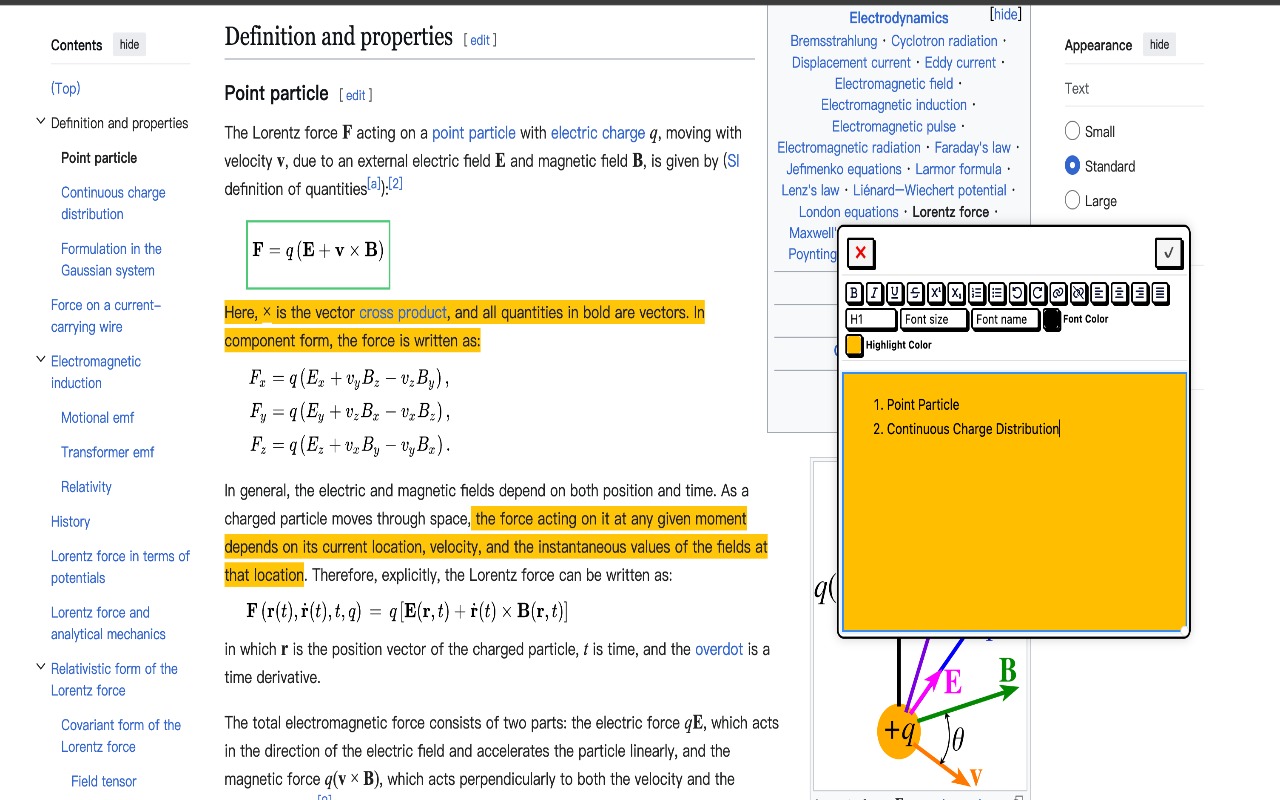Viewport: 1280px width, 800px height.
Task: Insert a bulleted list in the note
Action: click(997, 293)
